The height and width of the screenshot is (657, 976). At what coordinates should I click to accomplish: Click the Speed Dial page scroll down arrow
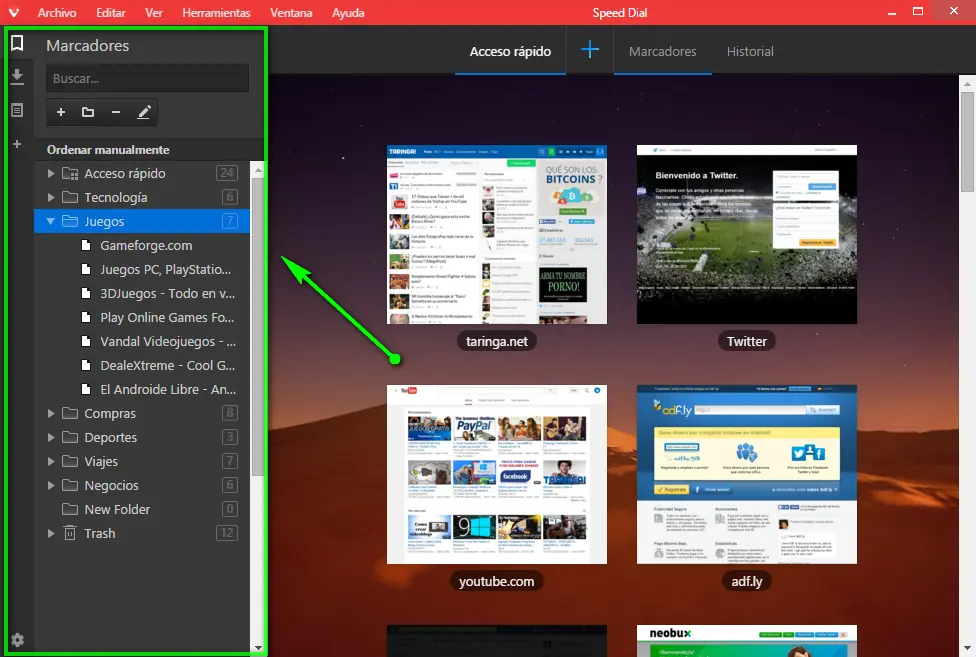967,649
